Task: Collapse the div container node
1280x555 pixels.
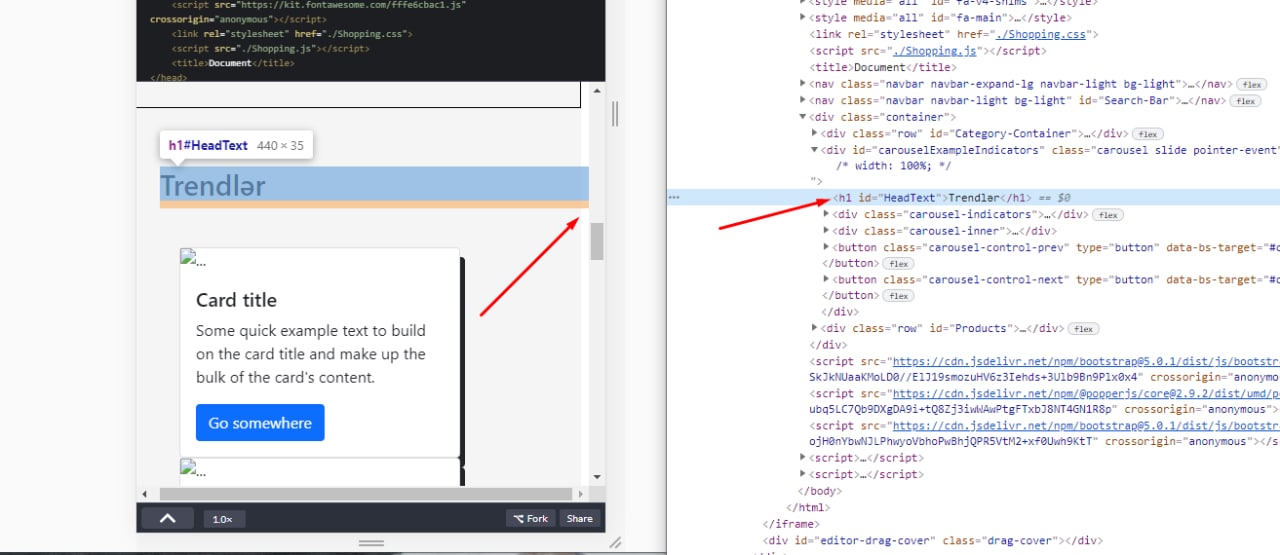Action: (x=803, y=117)
